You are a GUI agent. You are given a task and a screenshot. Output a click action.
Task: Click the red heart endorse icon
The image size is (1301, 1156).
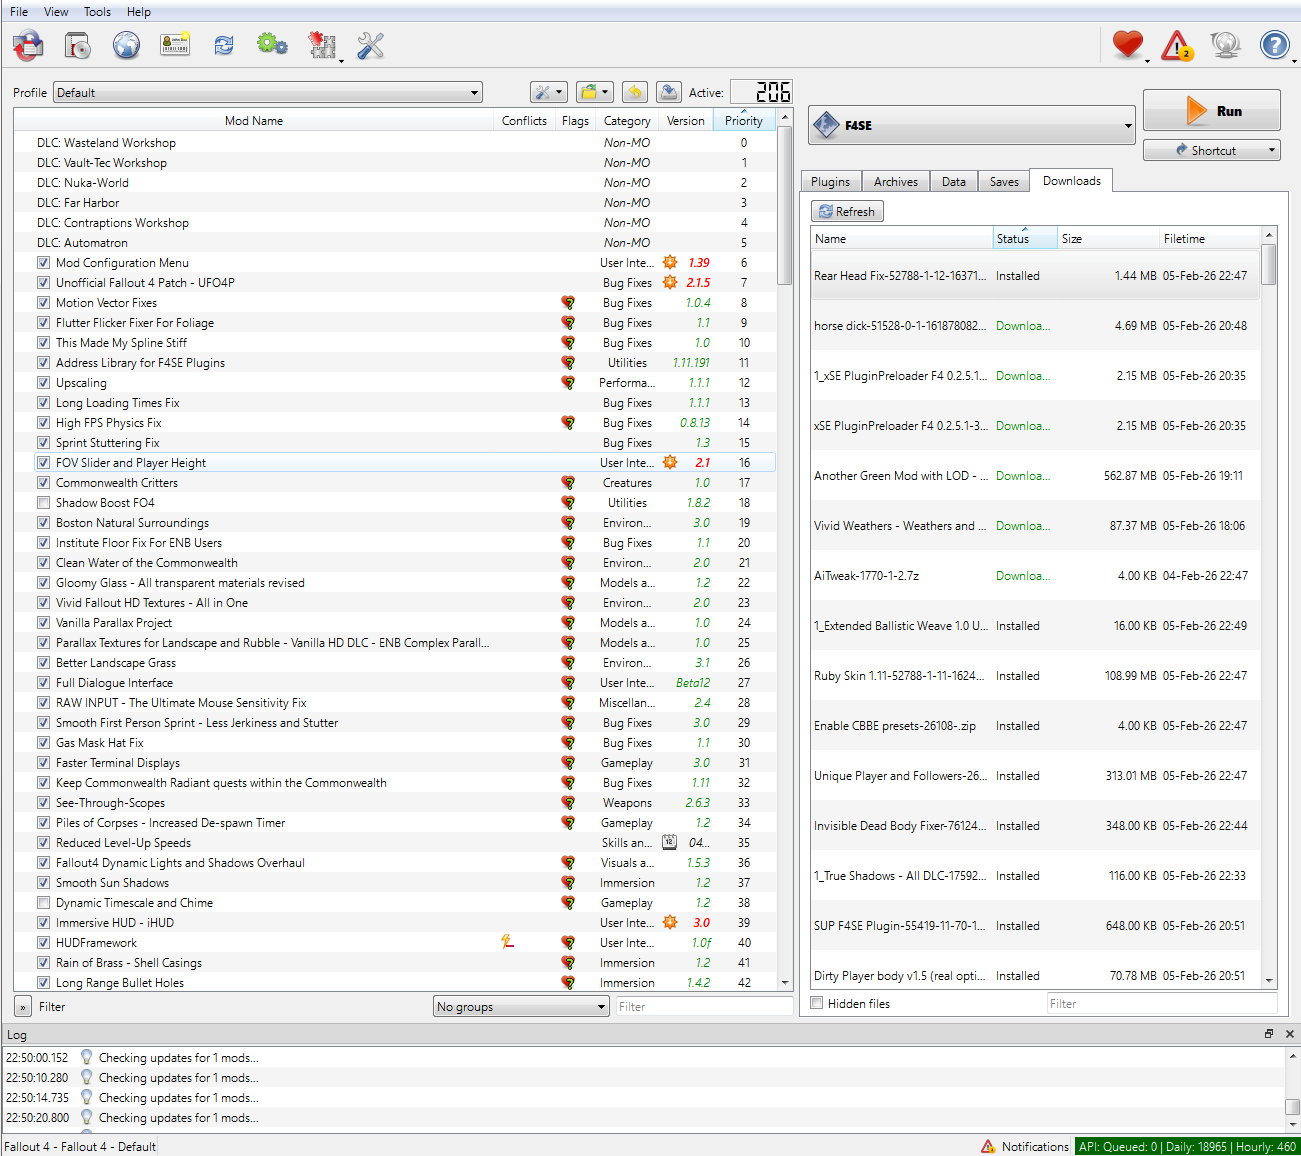[1127, 45]
